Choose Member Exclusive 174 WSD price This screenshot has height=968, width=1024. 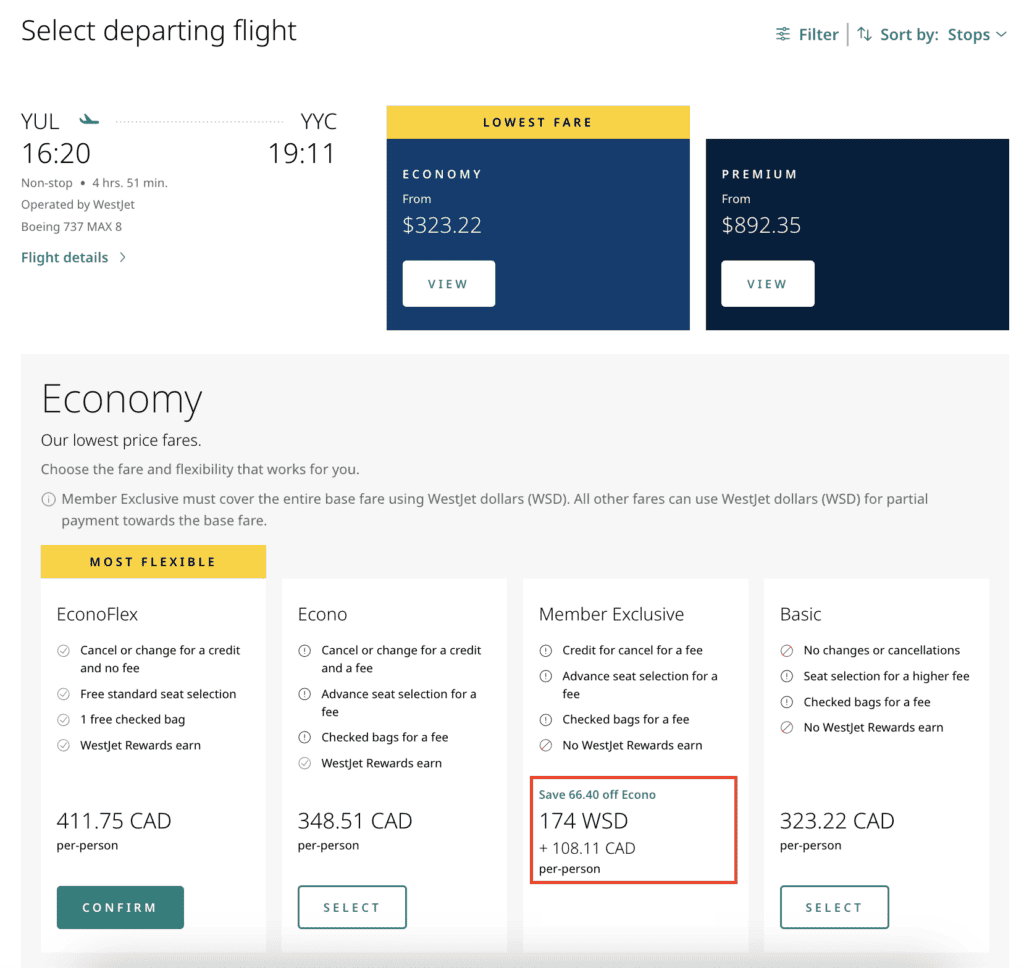tap(572, 821)
